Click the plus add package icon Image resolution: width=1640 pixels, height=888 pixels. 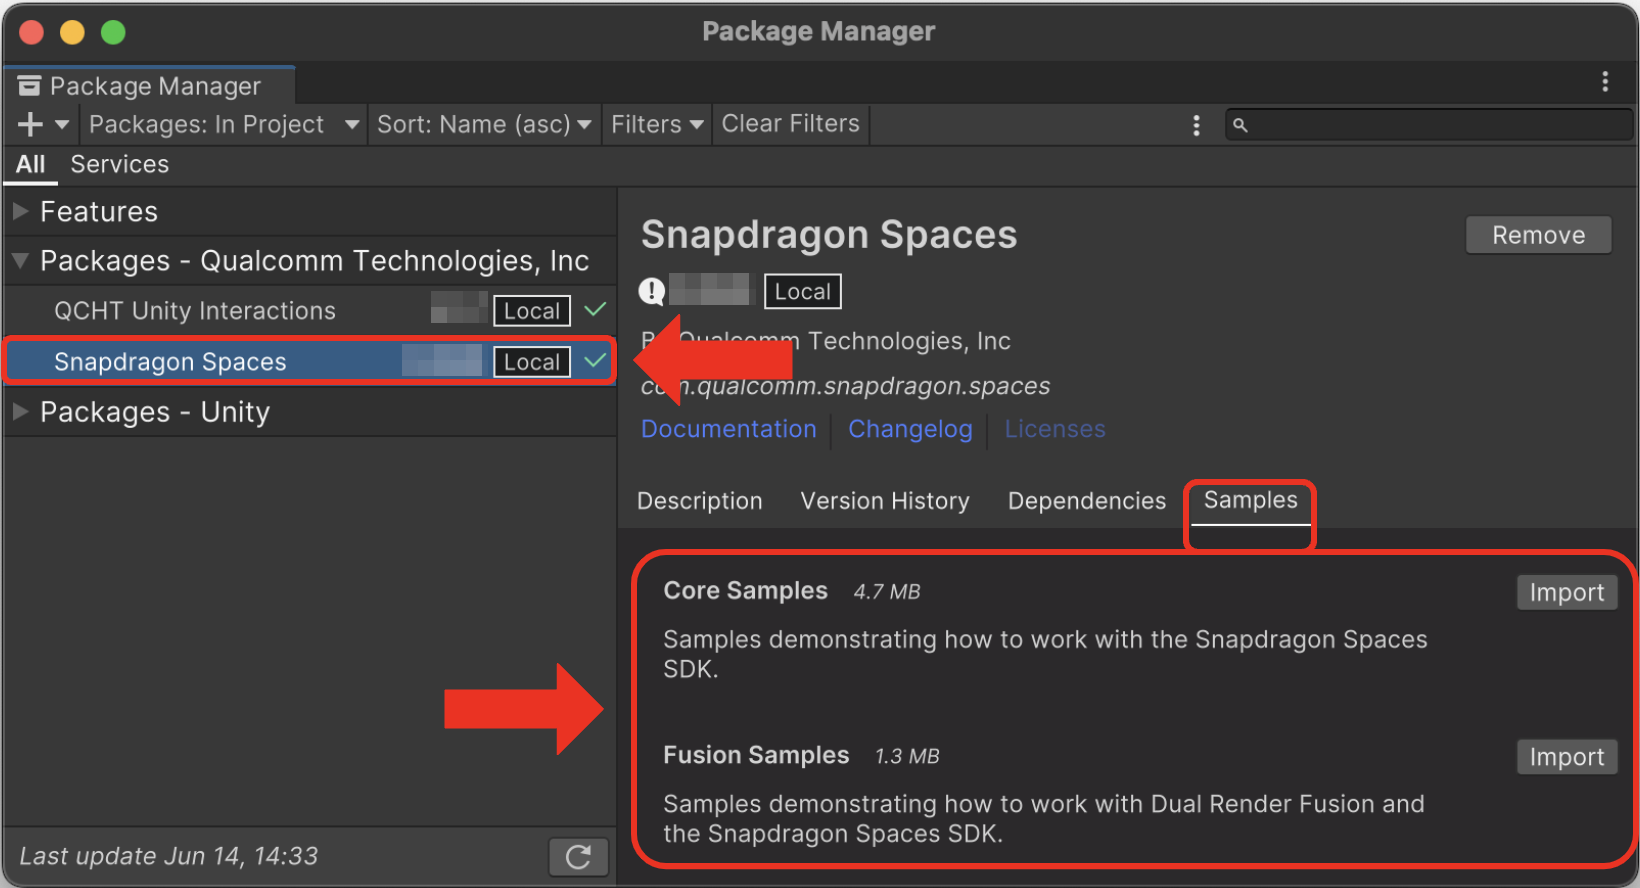30,124
